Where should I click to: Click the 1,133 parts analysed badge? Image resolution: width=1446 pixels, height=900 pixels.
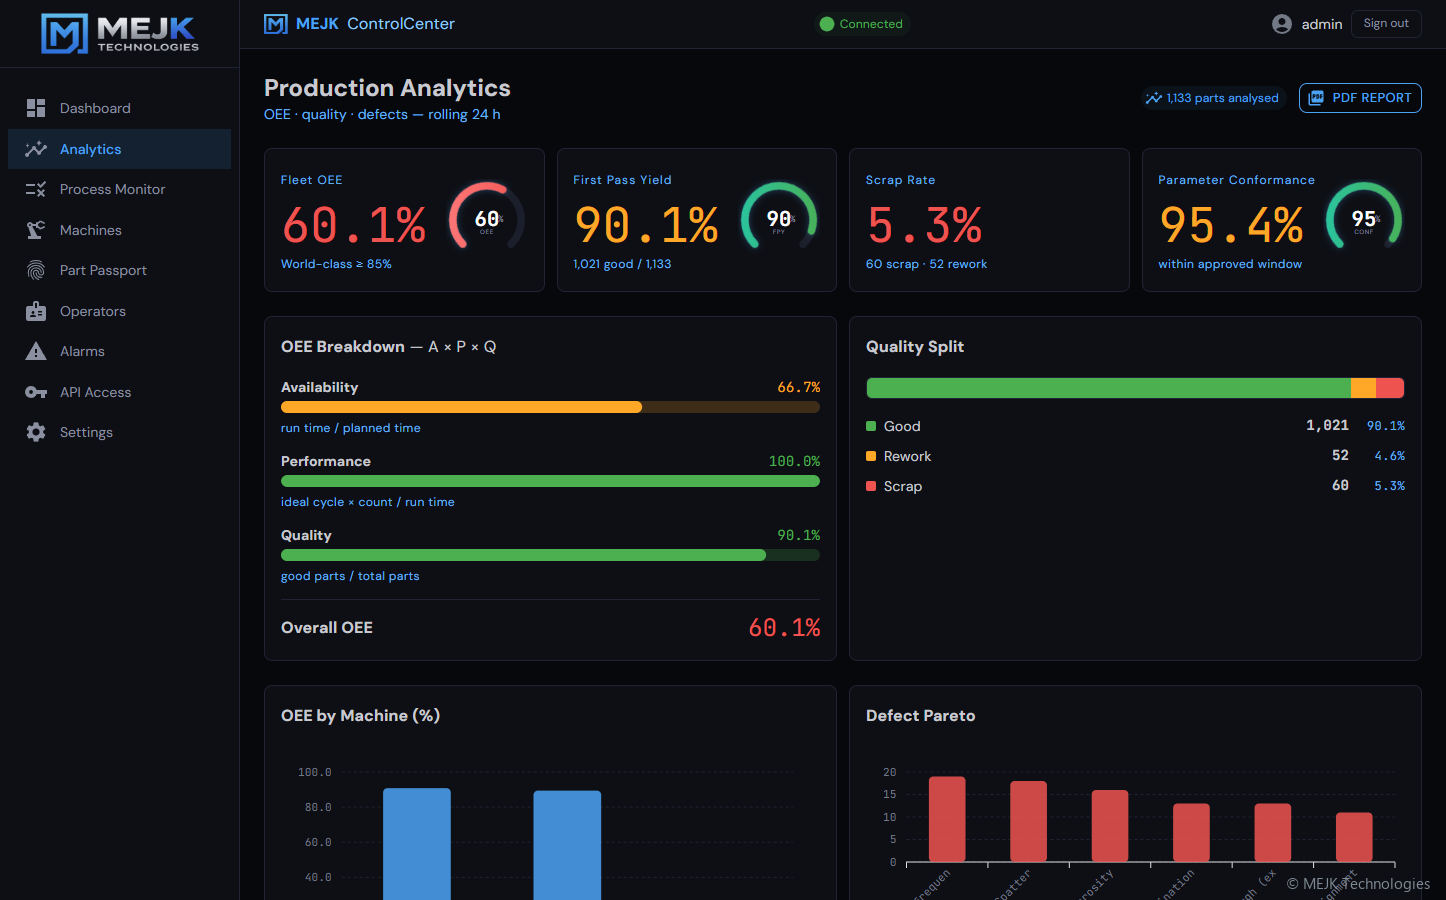click(1212, 98)
